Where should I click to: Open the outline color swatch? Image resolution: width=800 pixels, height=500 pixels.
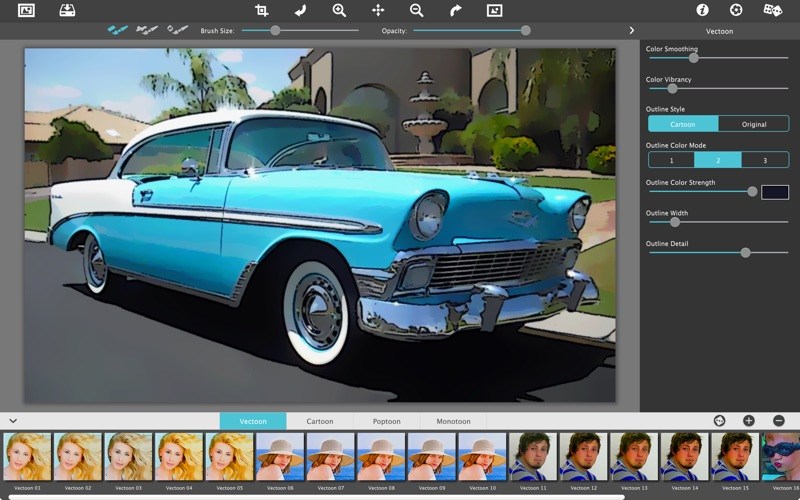click(x=775, y=191)
